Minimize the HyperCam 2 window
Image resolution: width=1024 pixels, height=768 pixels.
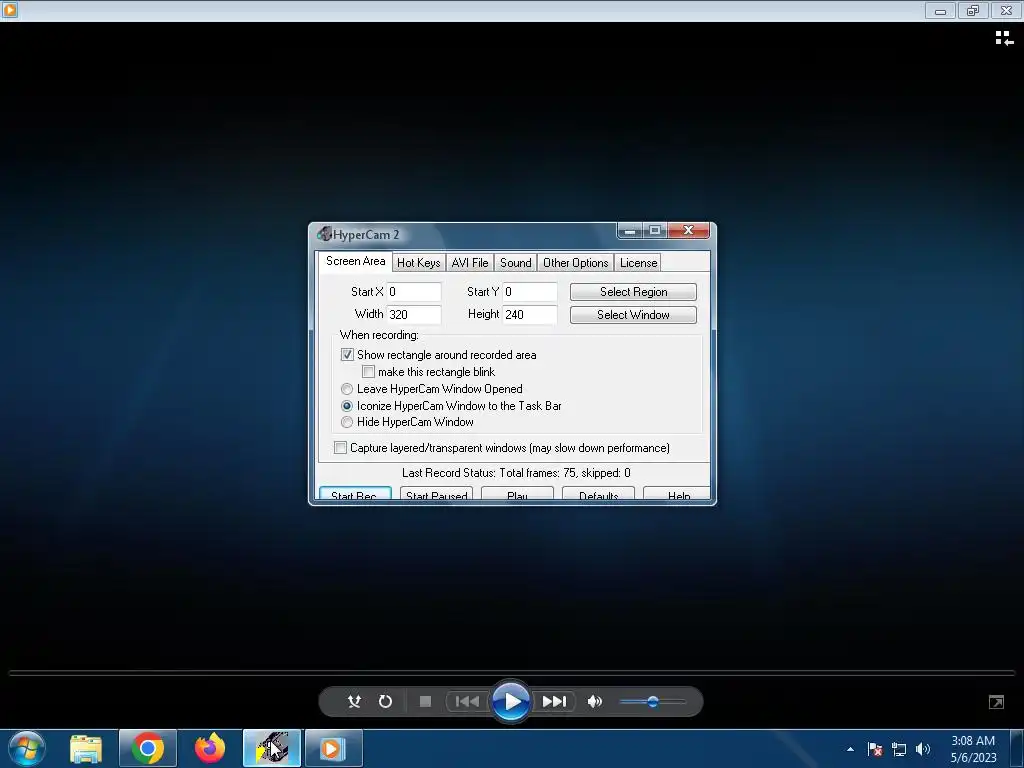630,231
